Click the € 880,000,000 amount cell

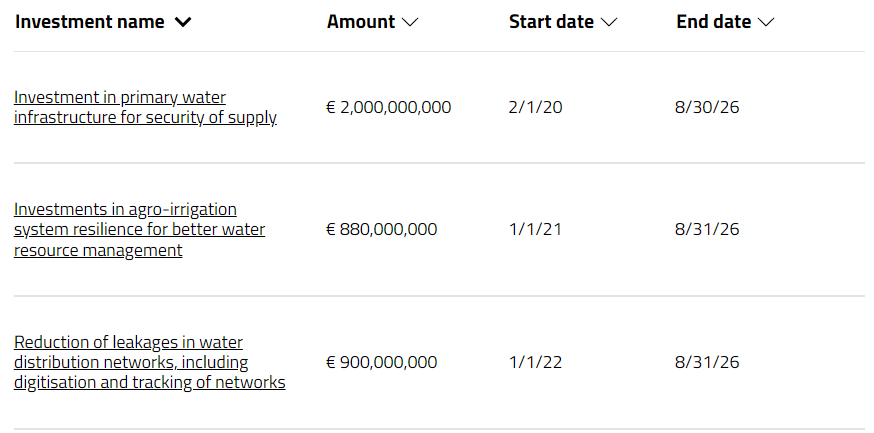pyautogui.click(x=381, y=229)
